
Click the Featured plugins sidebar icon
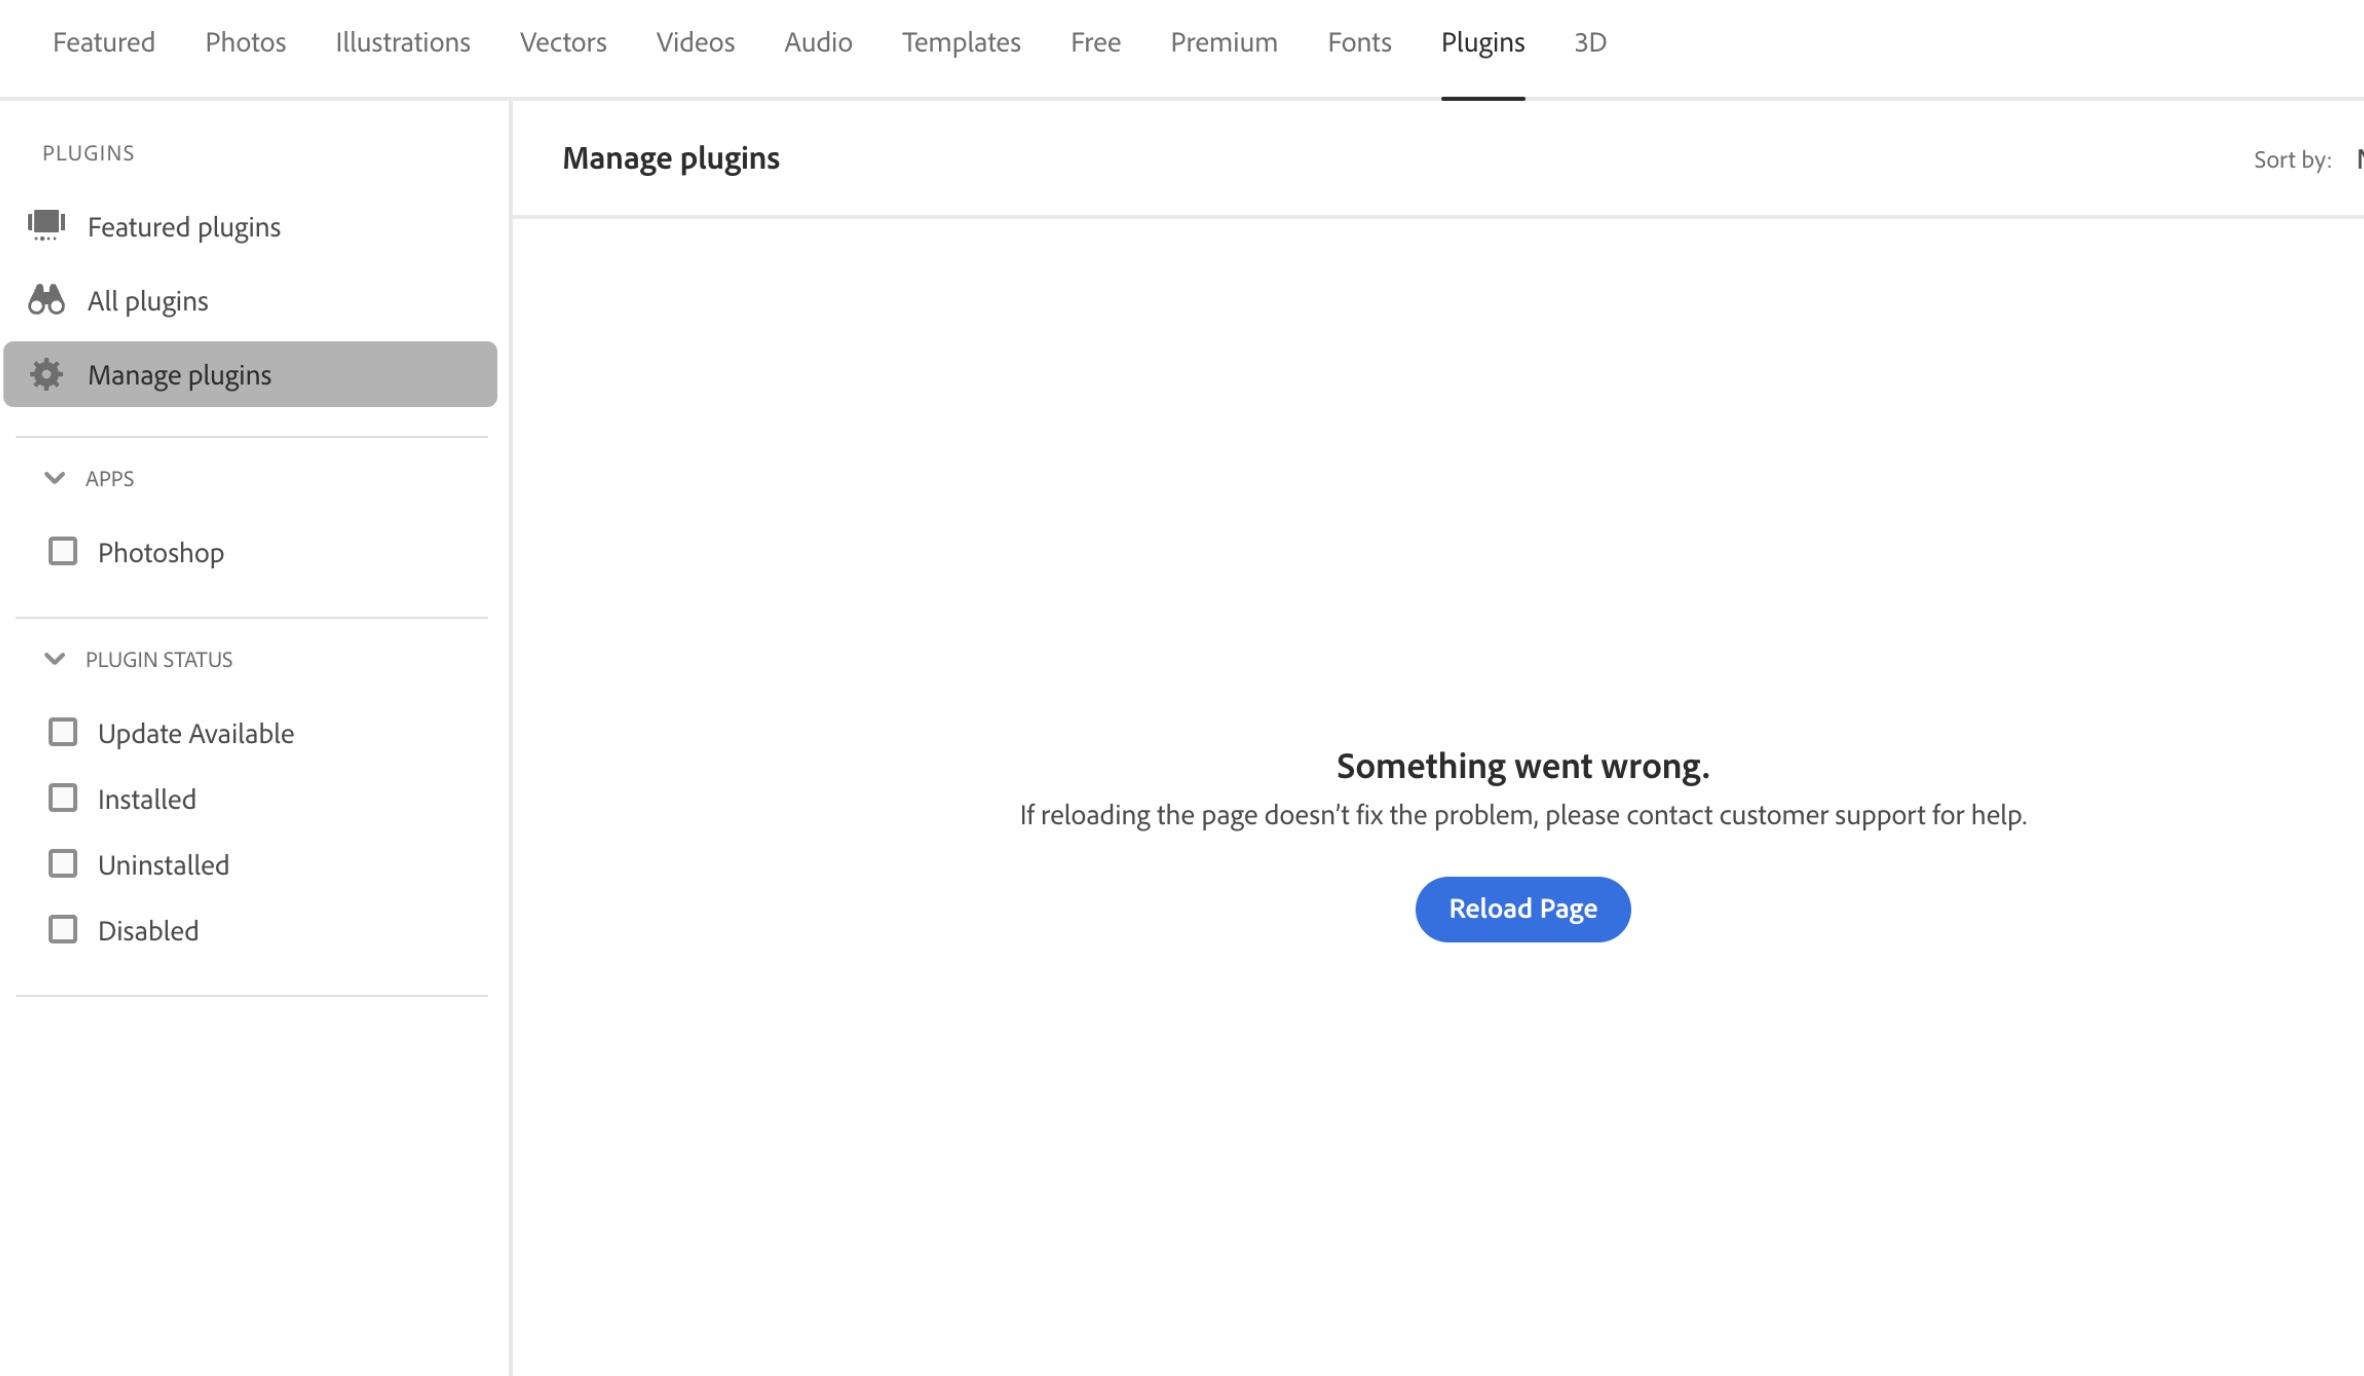(46, 226)
